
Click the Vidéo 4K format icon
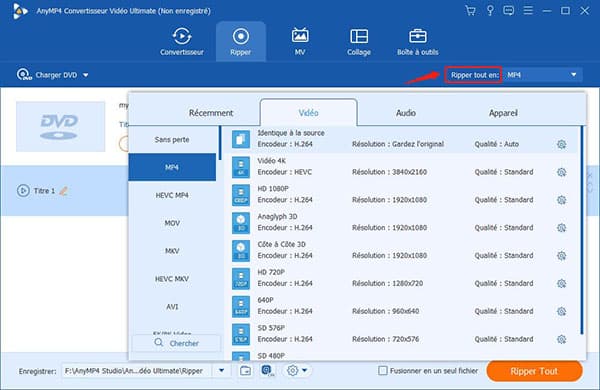point(241,167)
